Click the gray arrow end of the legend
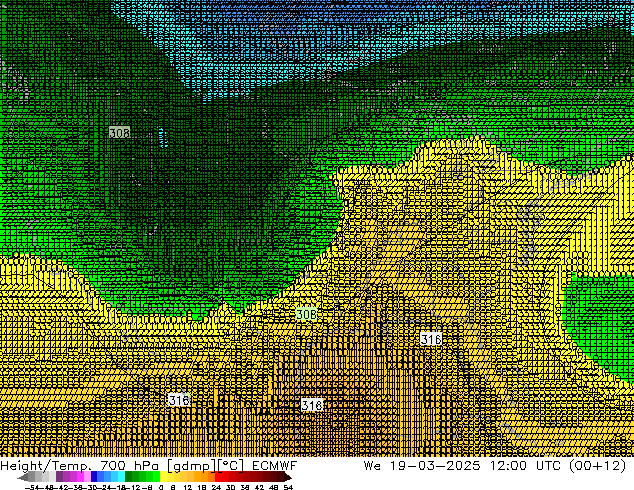Image resolution: width=634 pixels, height=490 pixels. [22, 477]
